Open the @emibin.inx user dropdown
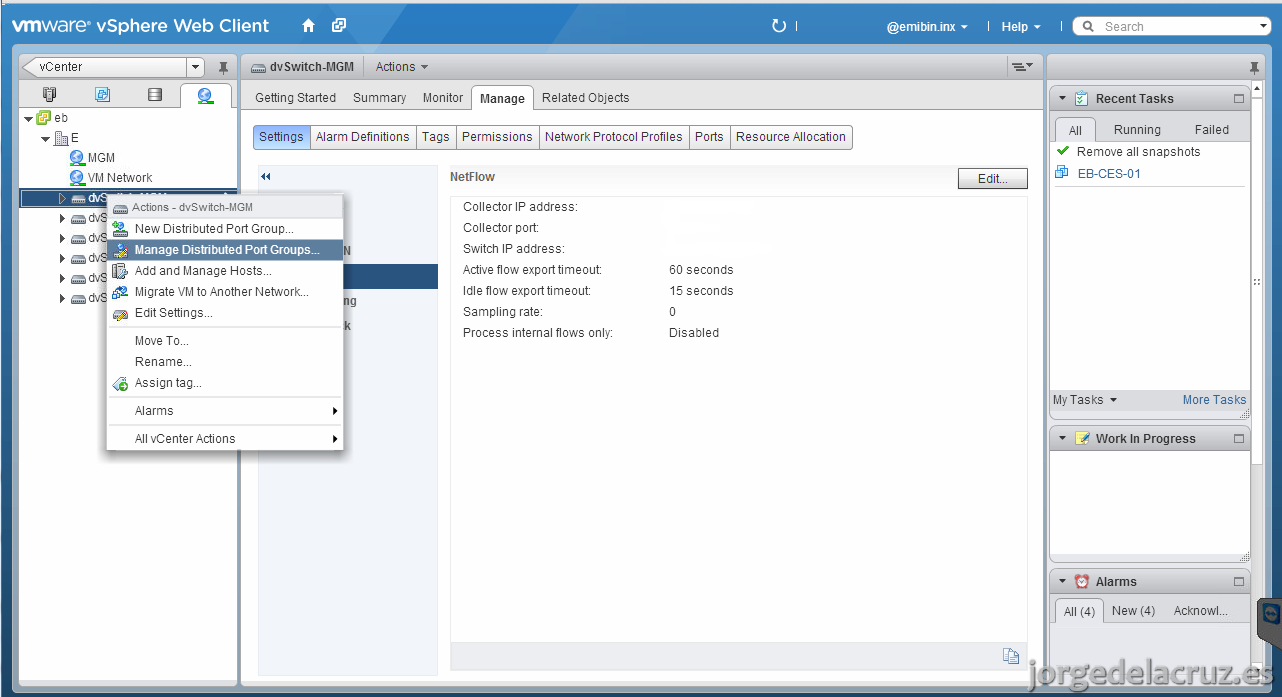Image resolution: width=1282 pixels, height=697 pixels. click(x=927, y=27)
